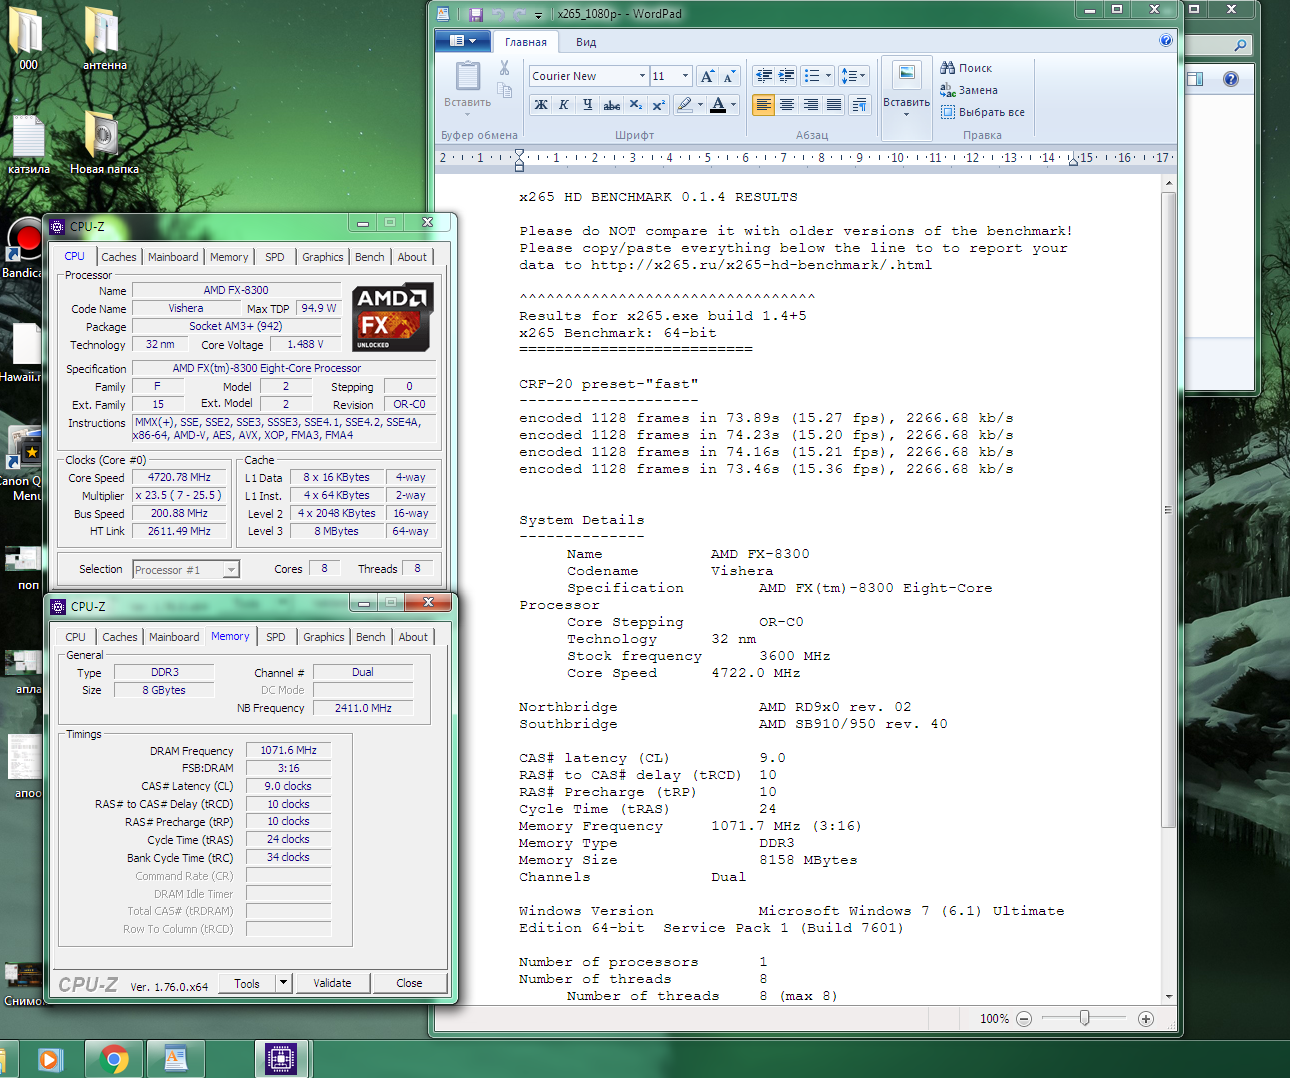
Task: Click the Выбрать все select all button
Action: pyautogui.click(x=983, y=112)
